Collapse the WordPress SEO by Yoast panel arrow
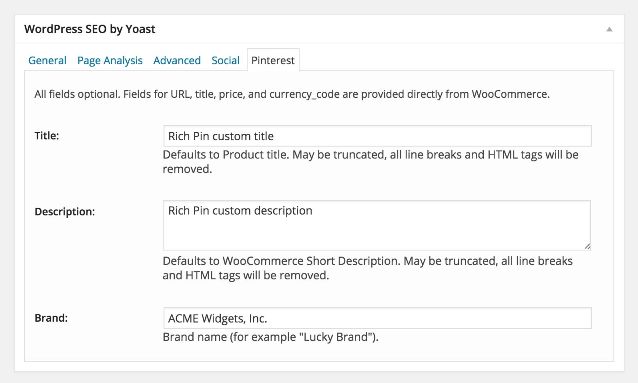This screenshot has width=638, height=383. coord(609,29)
